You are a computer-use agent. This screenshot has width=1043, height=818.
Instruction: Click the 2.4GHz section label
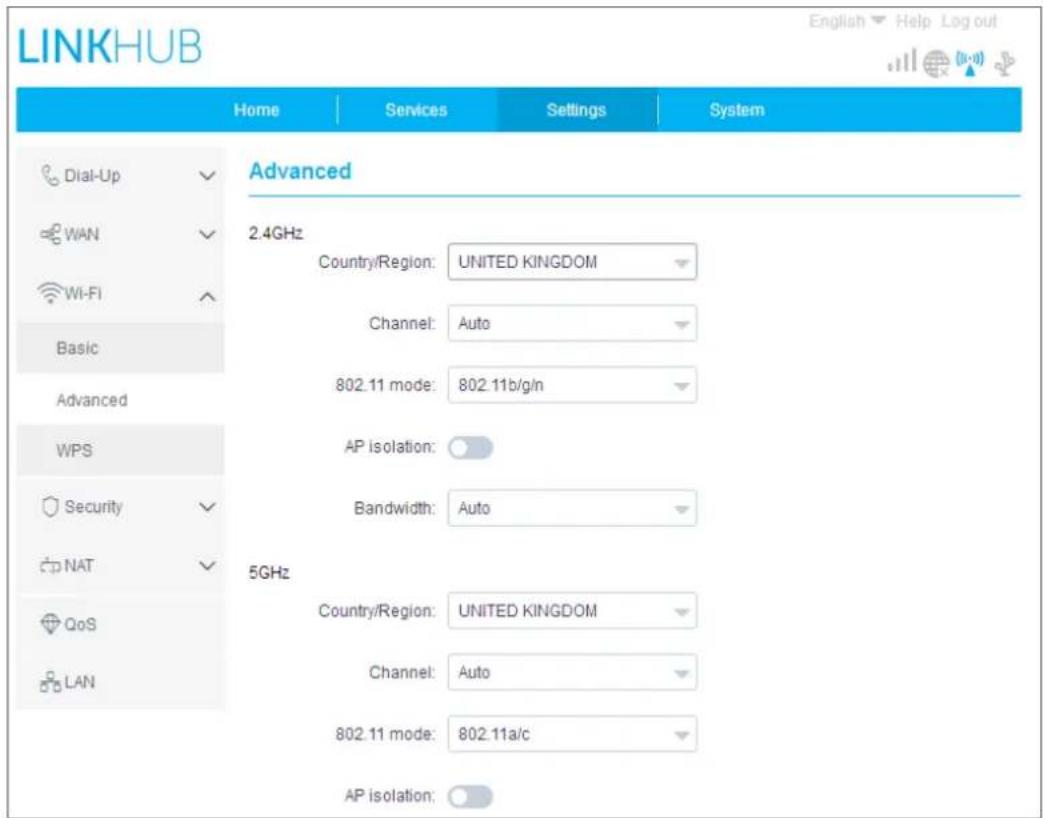[x=275, y=233]
